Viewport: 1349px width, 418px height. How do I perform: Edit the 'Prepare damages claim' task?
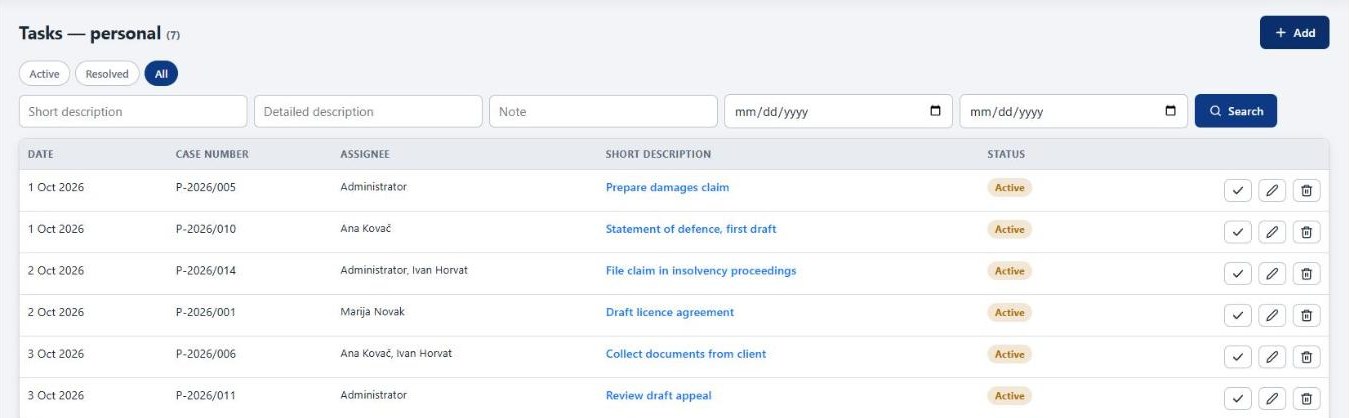coord(1272,190)
